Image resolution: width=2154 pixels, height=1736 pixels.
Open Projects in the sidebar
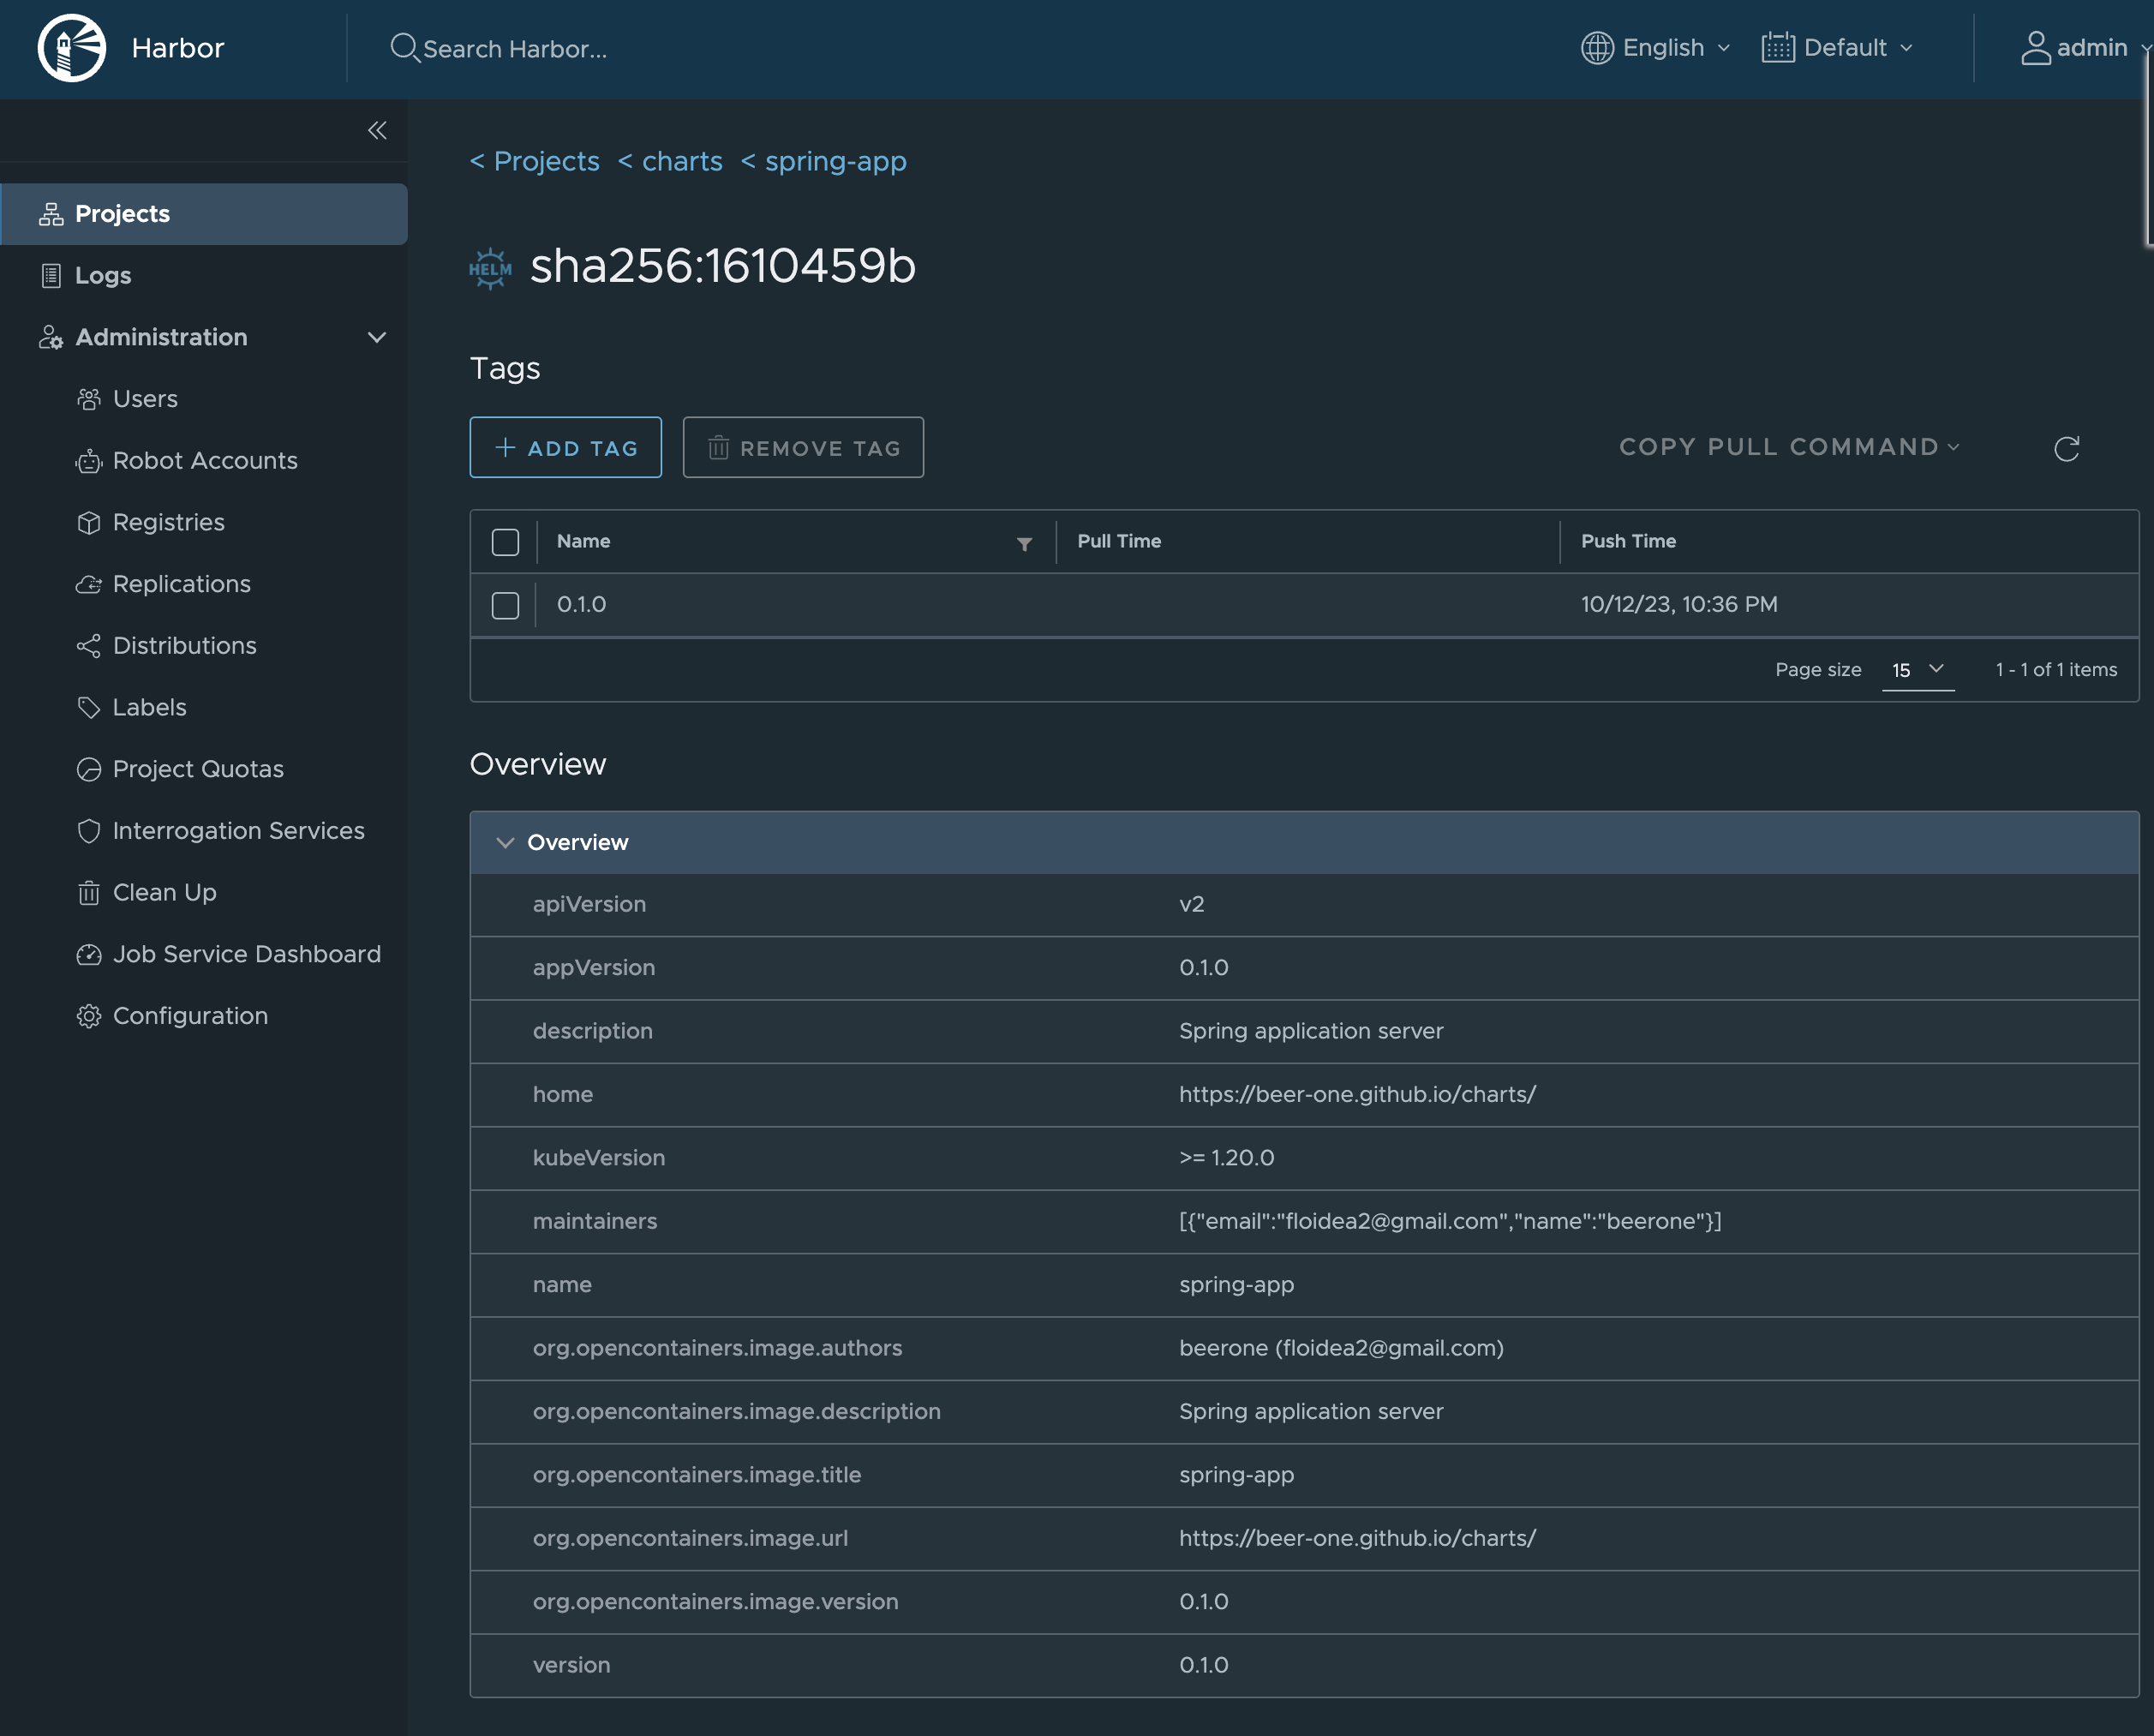point(204,214)
